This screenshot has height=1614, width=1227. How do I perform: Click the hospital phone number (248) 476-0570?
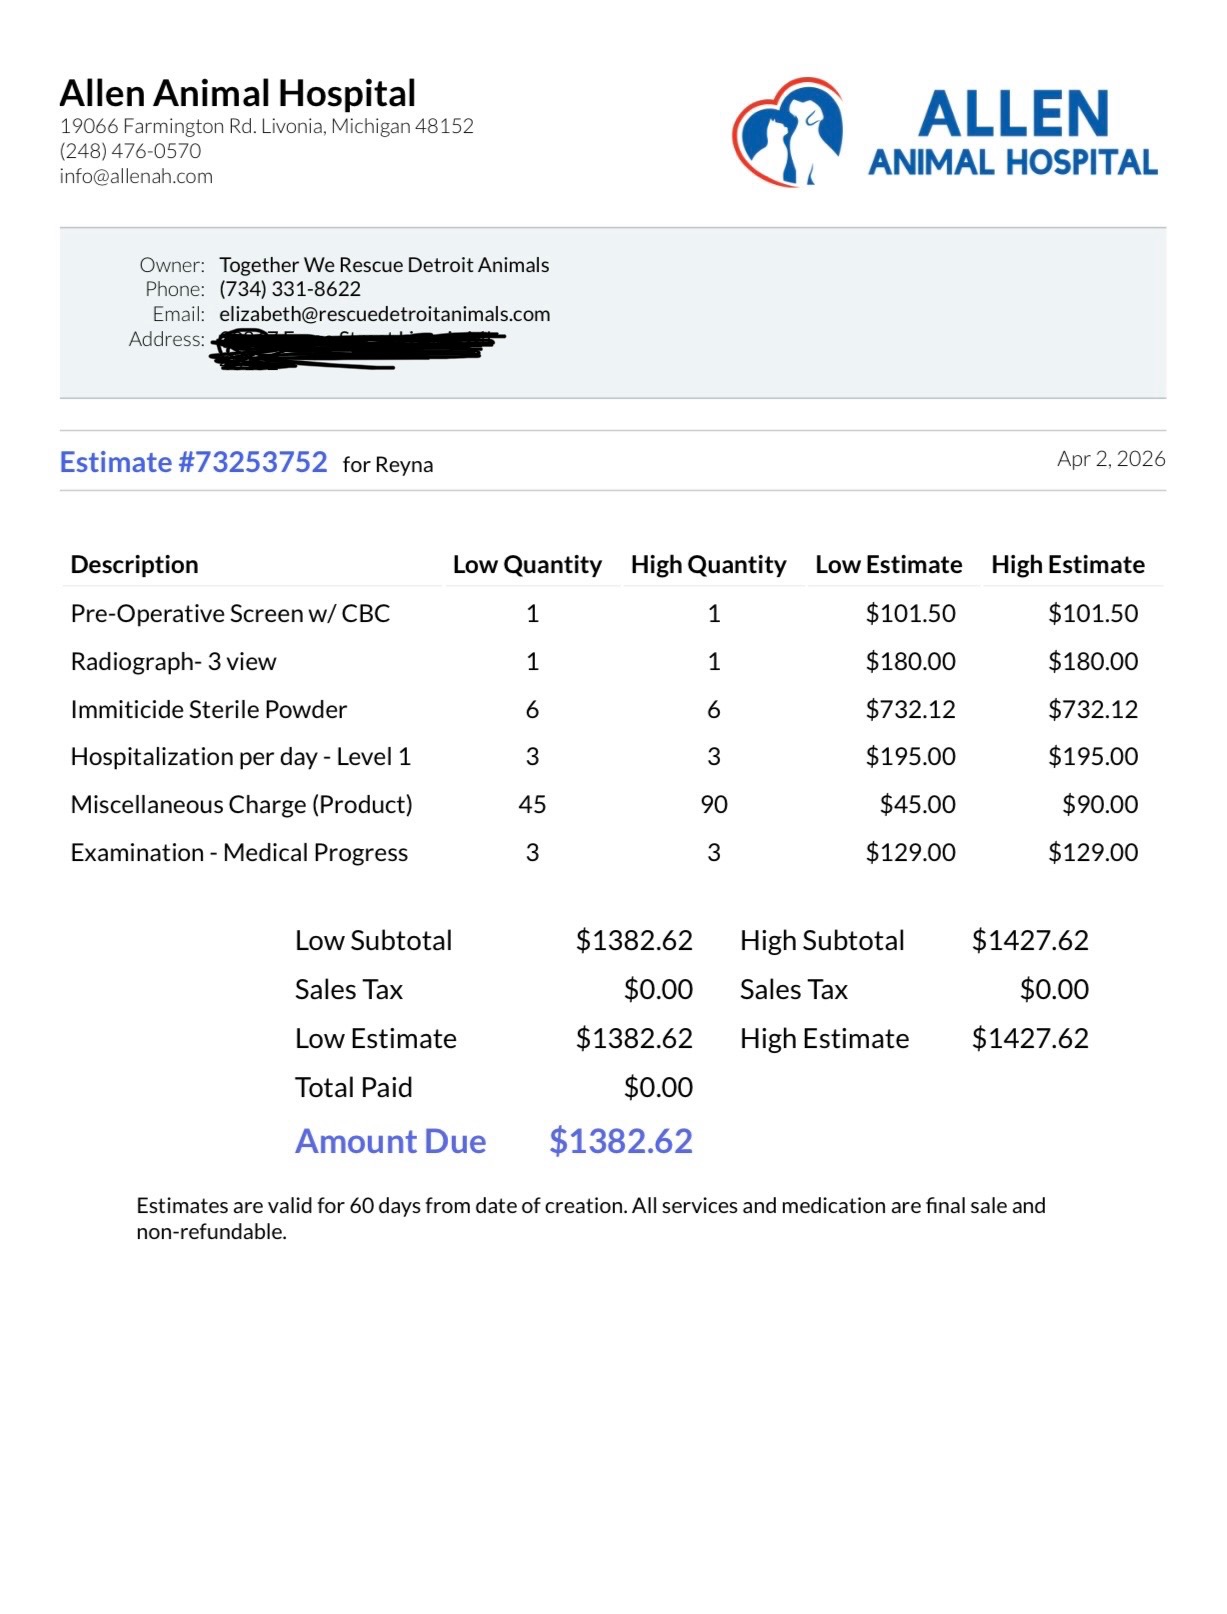[x=130, y=151]
